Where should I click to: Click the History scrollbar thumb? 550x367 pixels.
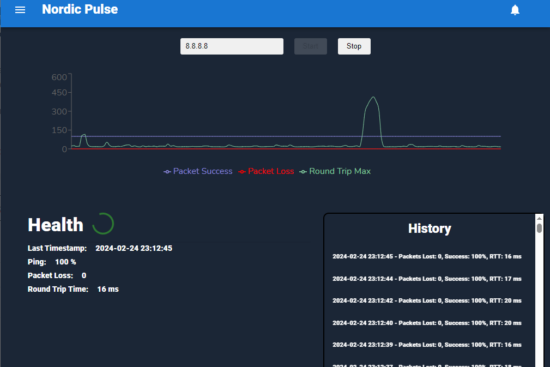coord(539,228)
